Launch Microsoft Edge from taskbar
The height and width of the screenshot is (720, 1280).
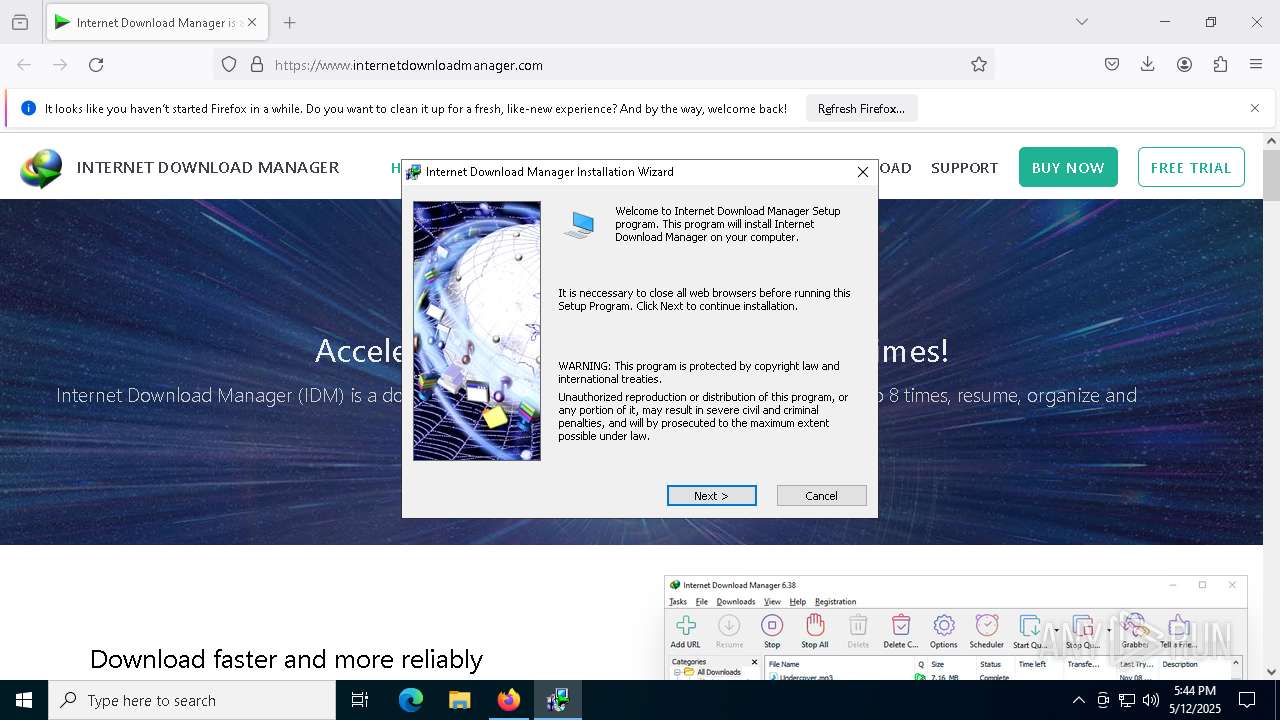click(x=411, y=700)
